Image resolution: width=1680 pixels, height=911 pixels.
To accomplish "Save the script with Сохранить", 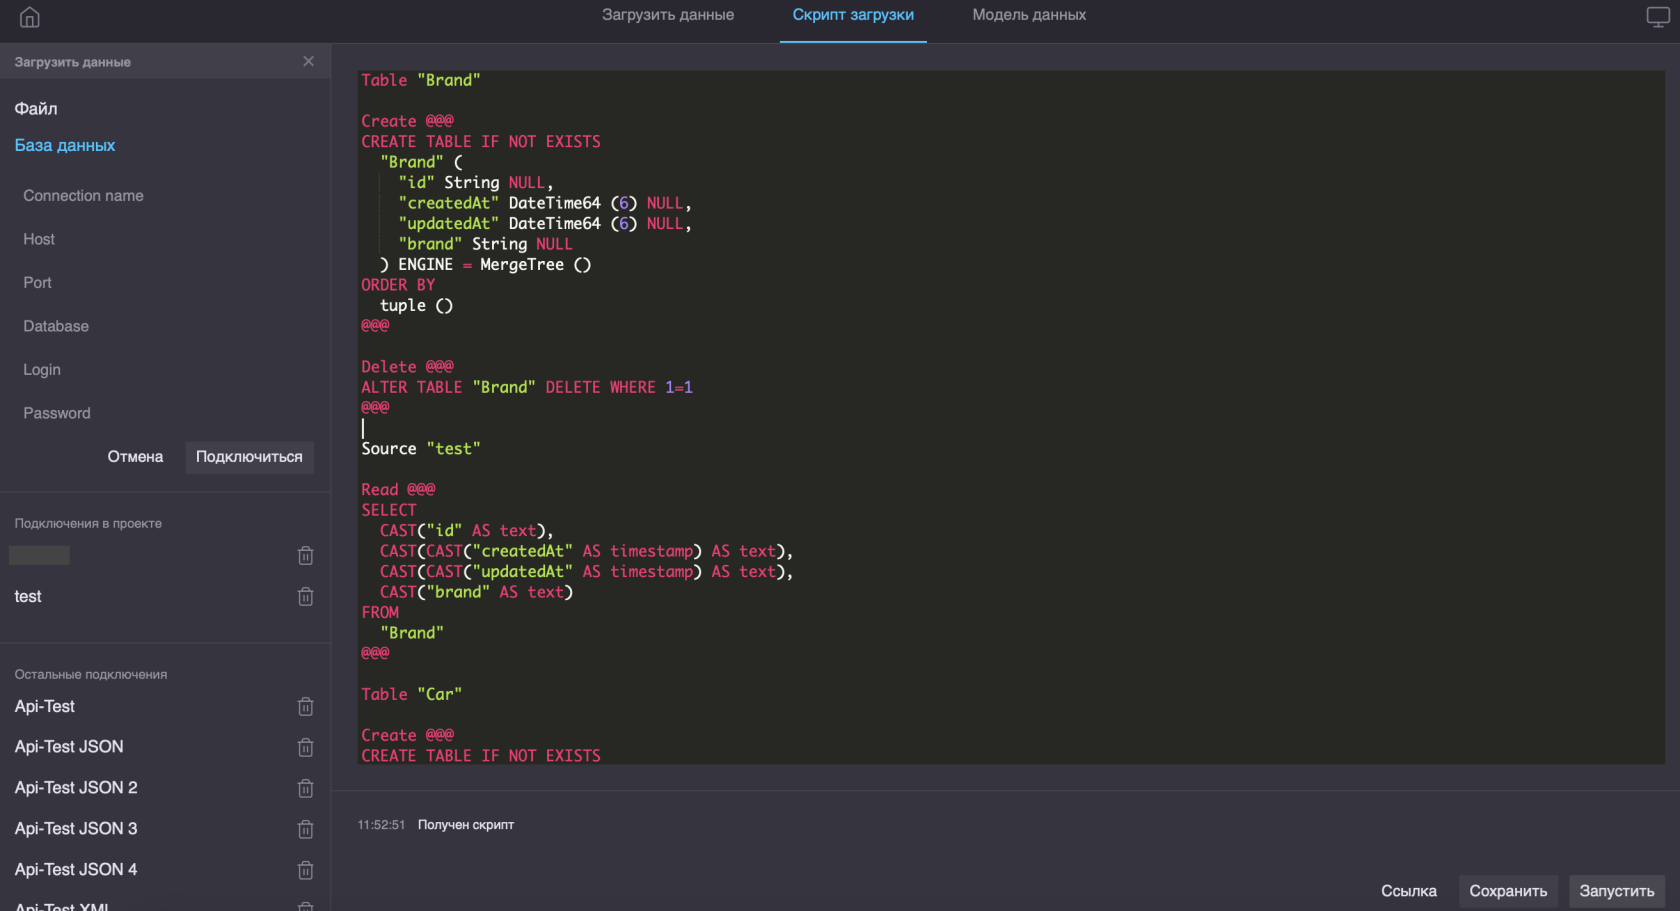I will (x=1508, y=891).
